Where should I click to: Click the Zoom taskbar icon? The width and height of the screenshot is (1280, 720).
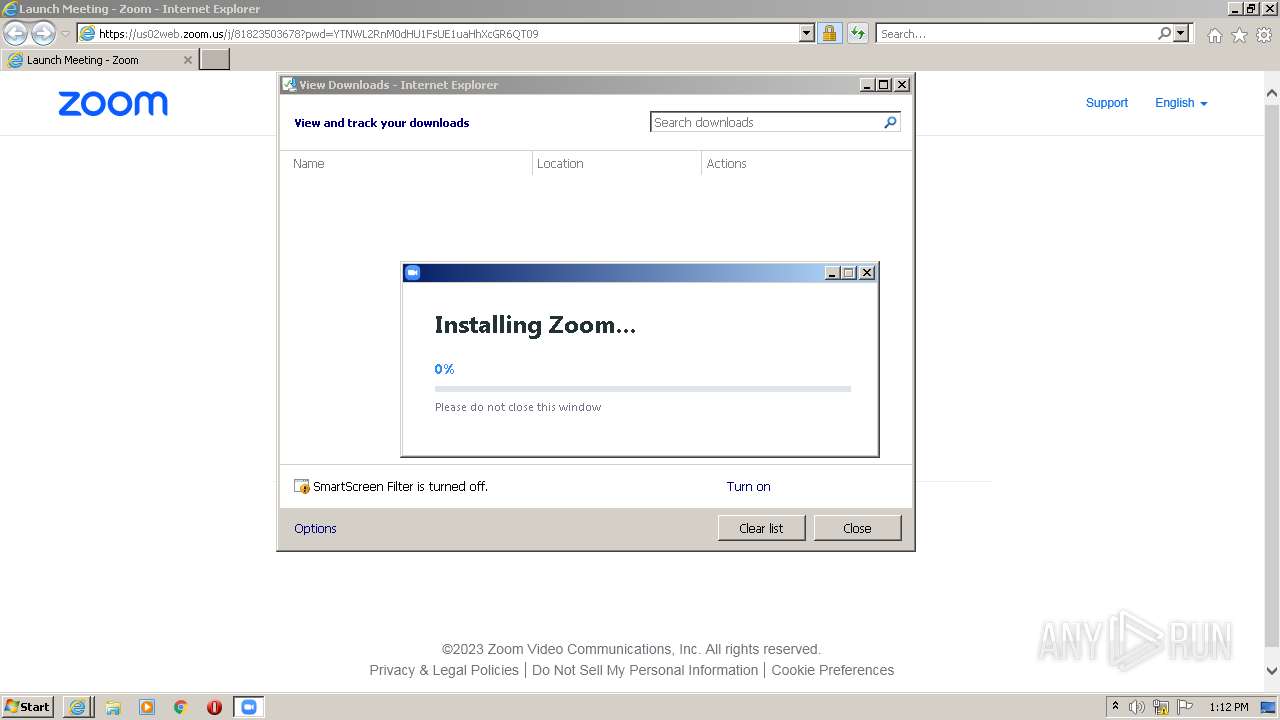pyautogui.click(x=248, y=707)
